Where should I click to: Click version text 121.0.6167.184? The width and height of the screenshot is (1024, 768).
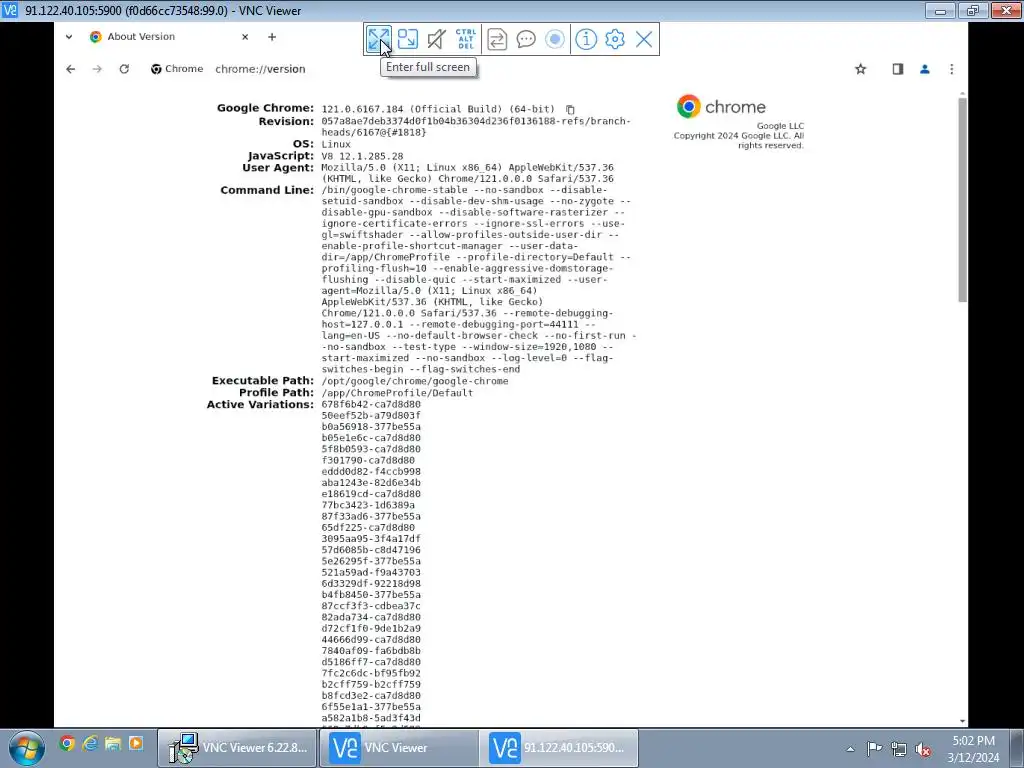[x=362, y=109]
